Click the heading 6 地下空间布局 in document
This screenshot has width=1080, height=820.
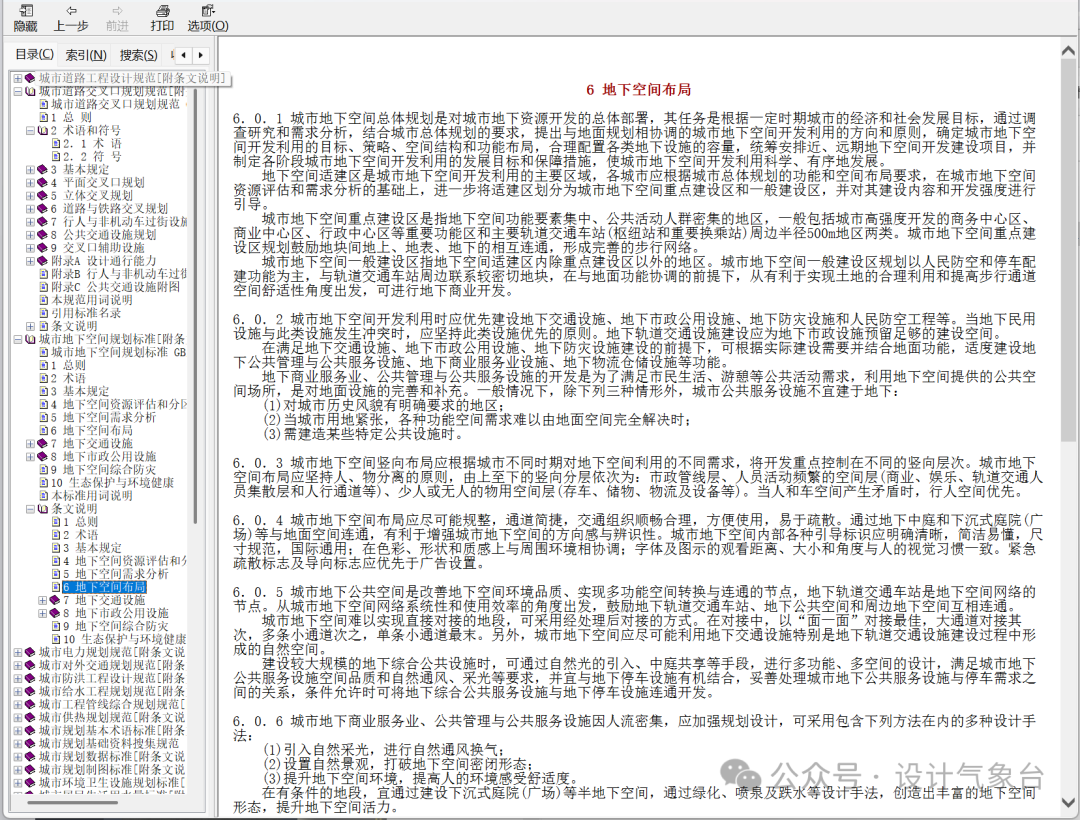(x=638, y=90)
